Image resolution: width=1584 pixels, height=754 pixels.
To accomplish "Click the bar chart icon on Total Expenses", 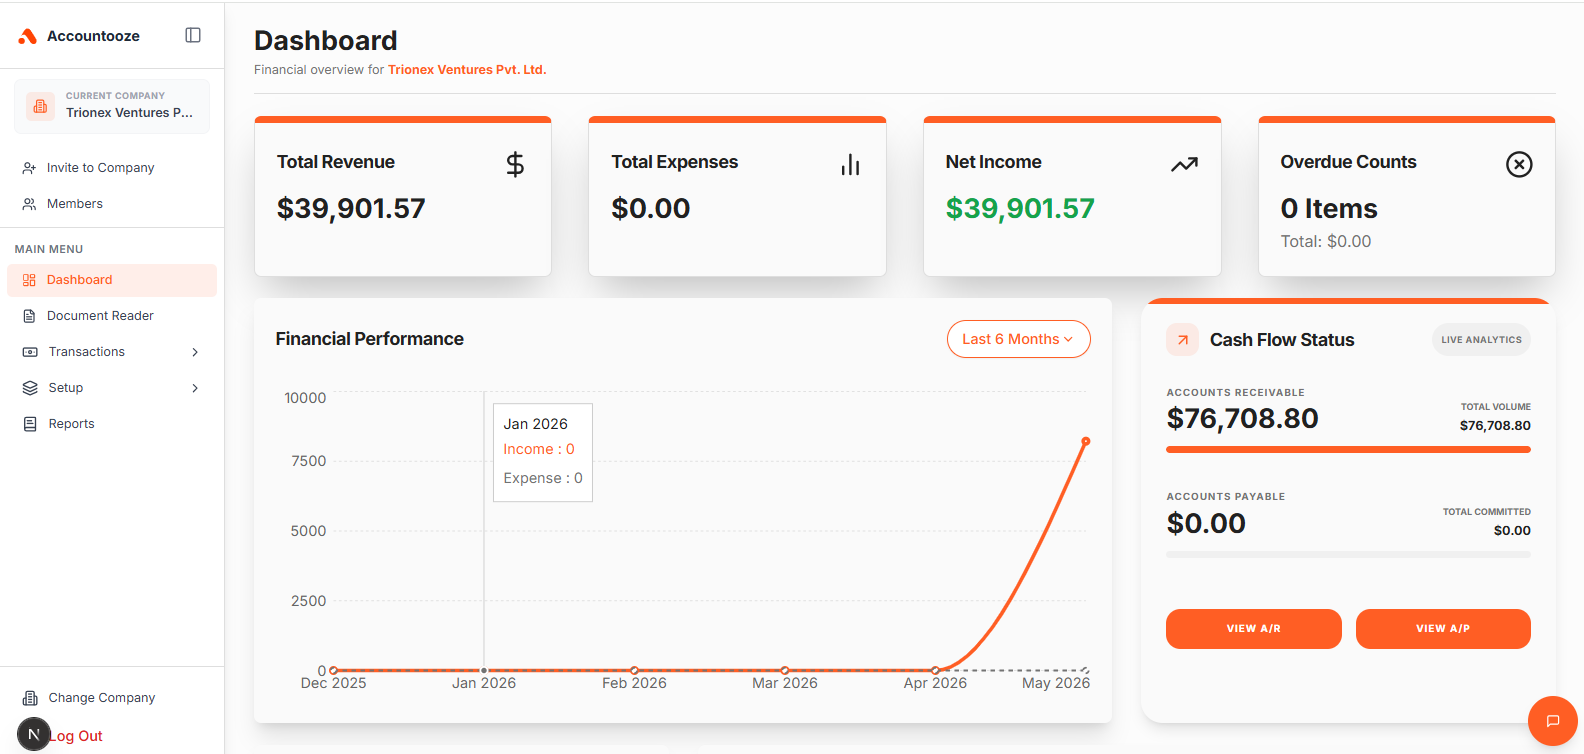I will [850, 164].
